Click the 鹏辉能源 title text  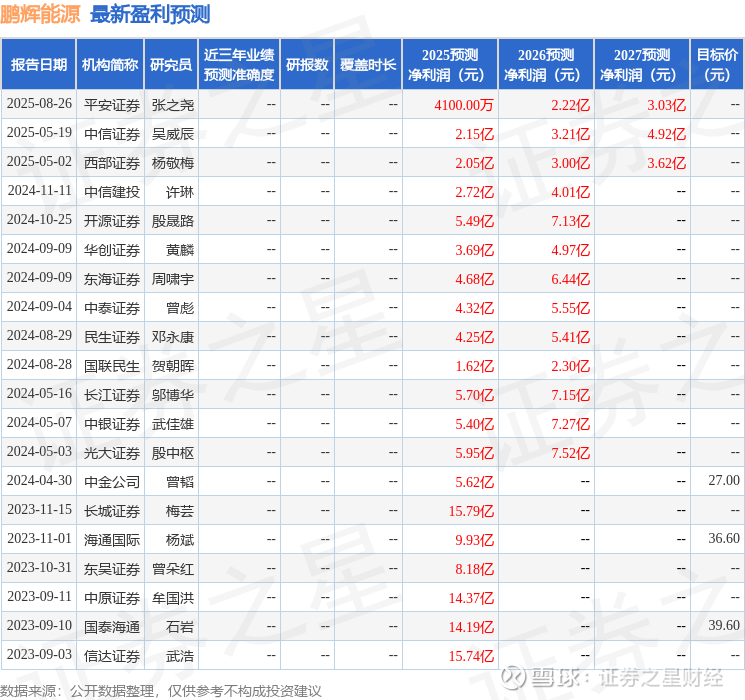click(x=40, y=14)
